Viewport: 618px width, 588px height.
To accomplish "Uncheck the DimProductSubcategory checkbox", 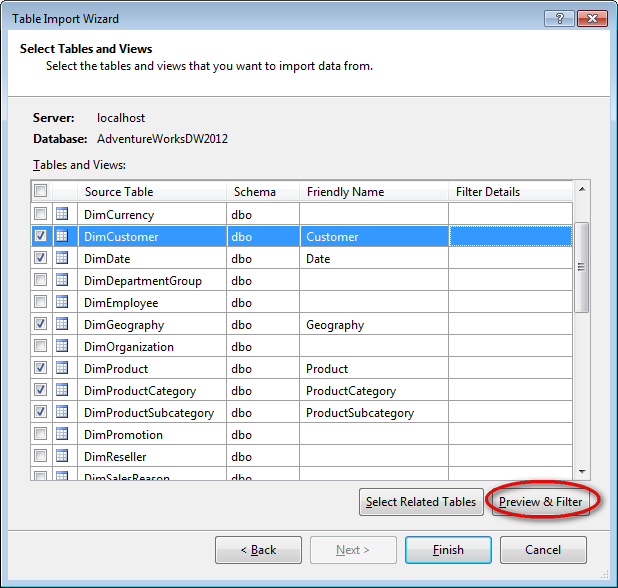I will click(x=41, y=412).
